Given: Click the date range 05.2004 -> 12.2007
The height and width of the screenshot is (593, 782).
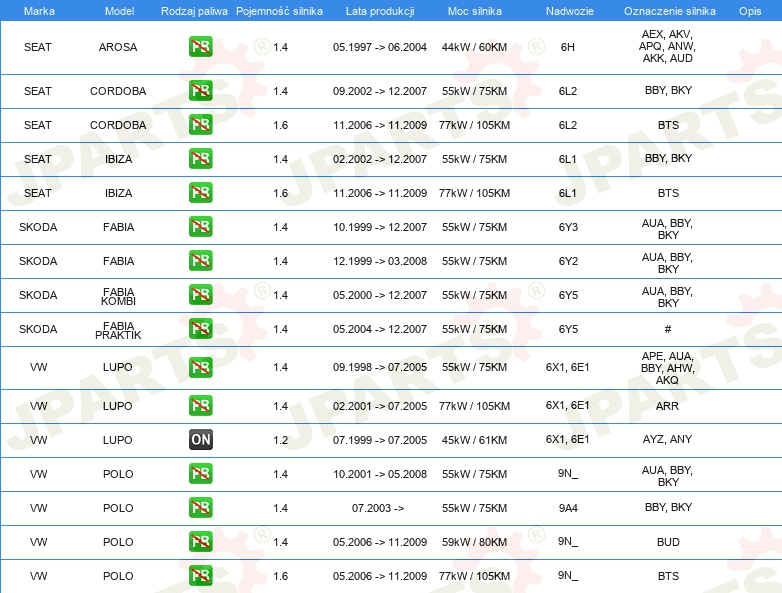Looking at the screenshot, I should tap(380, 329).
